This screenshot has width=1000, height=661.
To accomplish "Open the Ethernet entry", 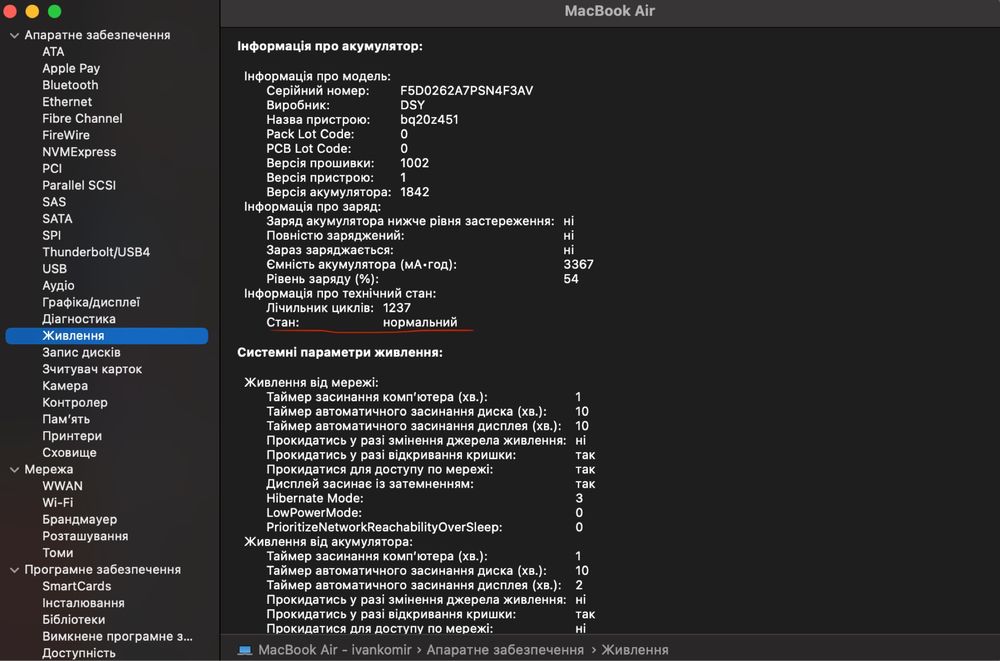I will click(x=67, y=101).
